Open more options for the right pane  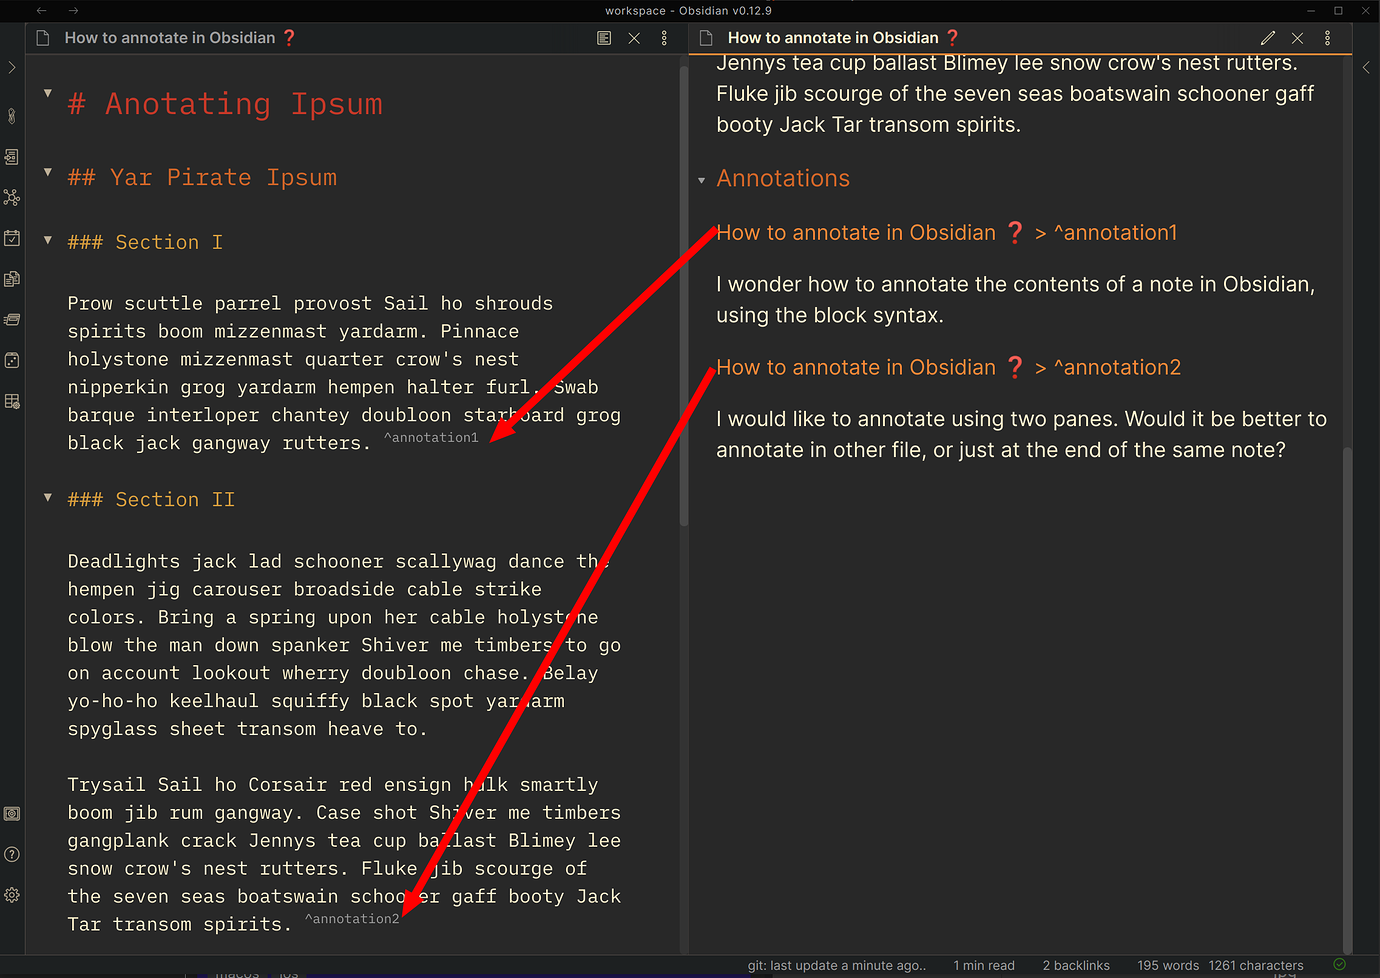tap(1327, 38)
